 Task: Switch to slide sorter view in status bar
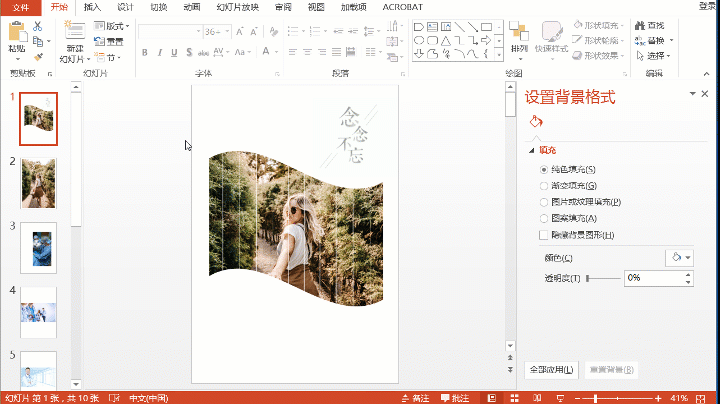pyautogui.click(x=515, y=398)
